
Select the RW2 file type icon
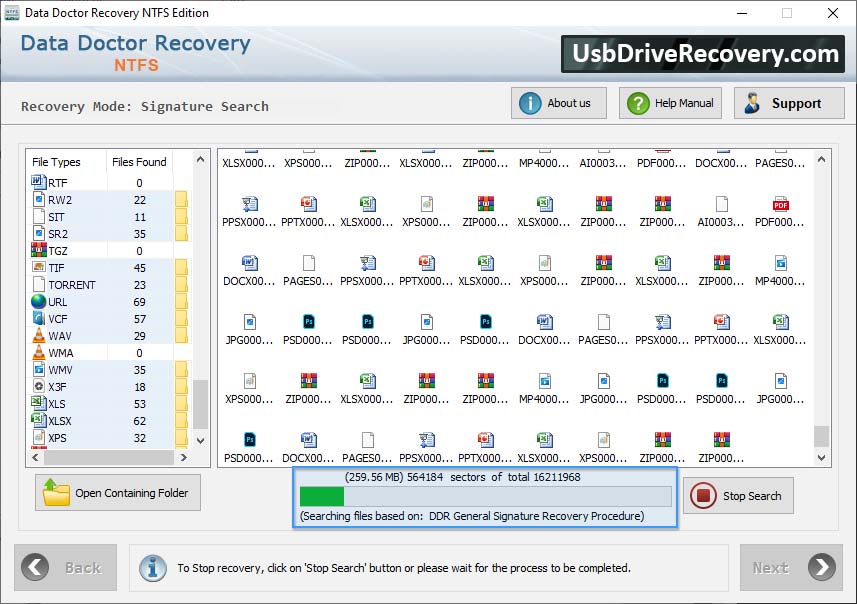click(x=39, y=199)
